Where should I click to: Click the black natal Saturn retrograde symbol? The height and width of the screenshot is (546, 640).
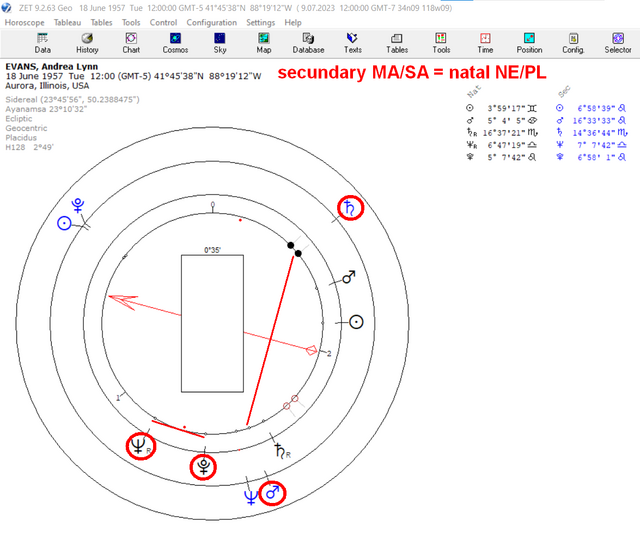click(282, 451)
